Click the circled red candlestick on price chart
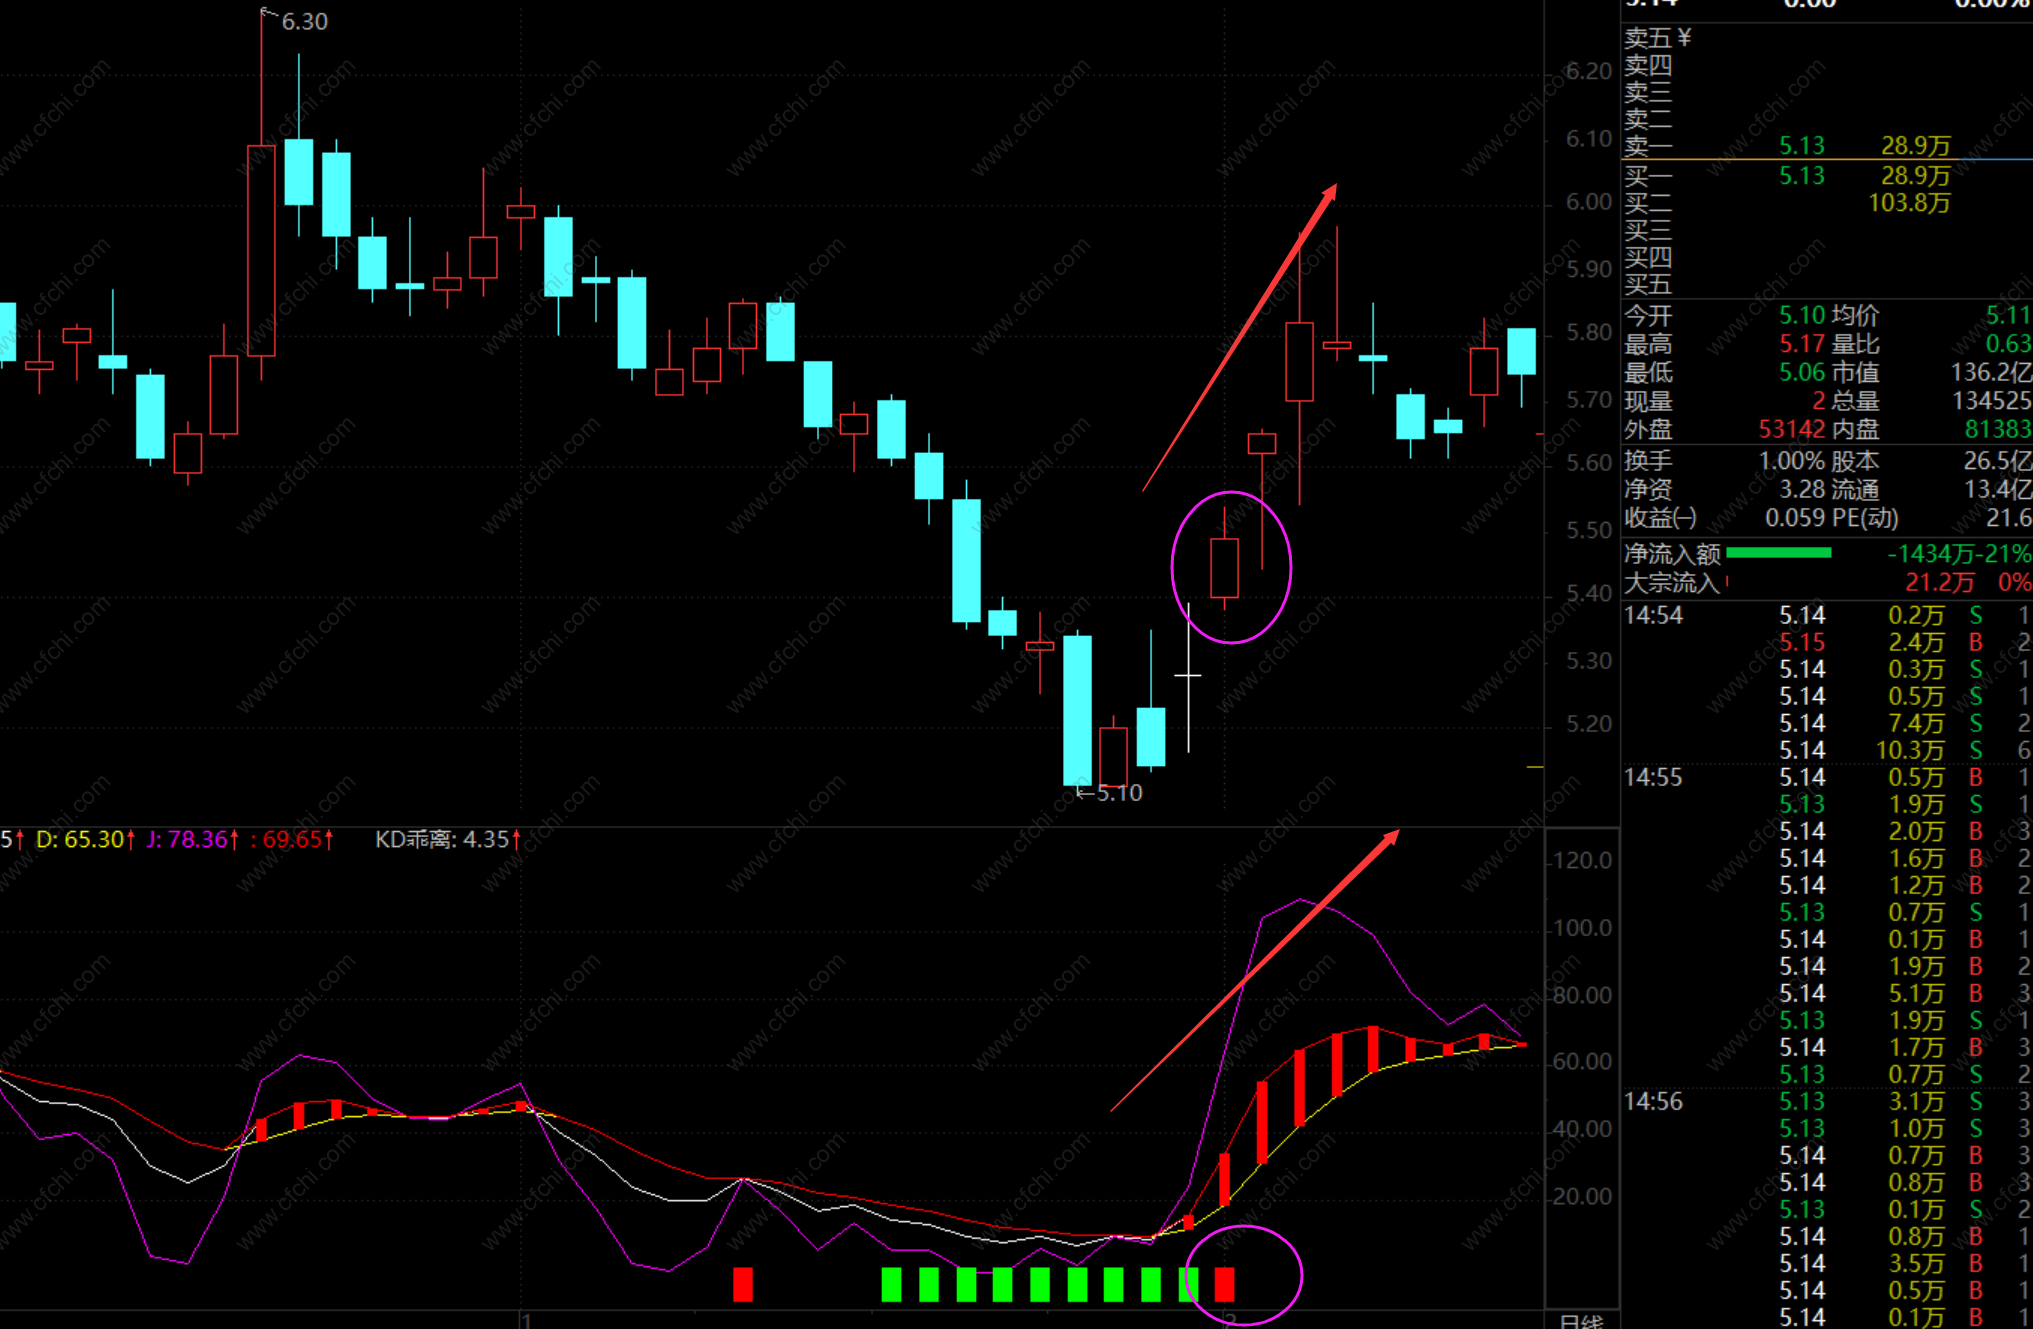This screenshot has height=1329, width=2033. point(1224,567)
